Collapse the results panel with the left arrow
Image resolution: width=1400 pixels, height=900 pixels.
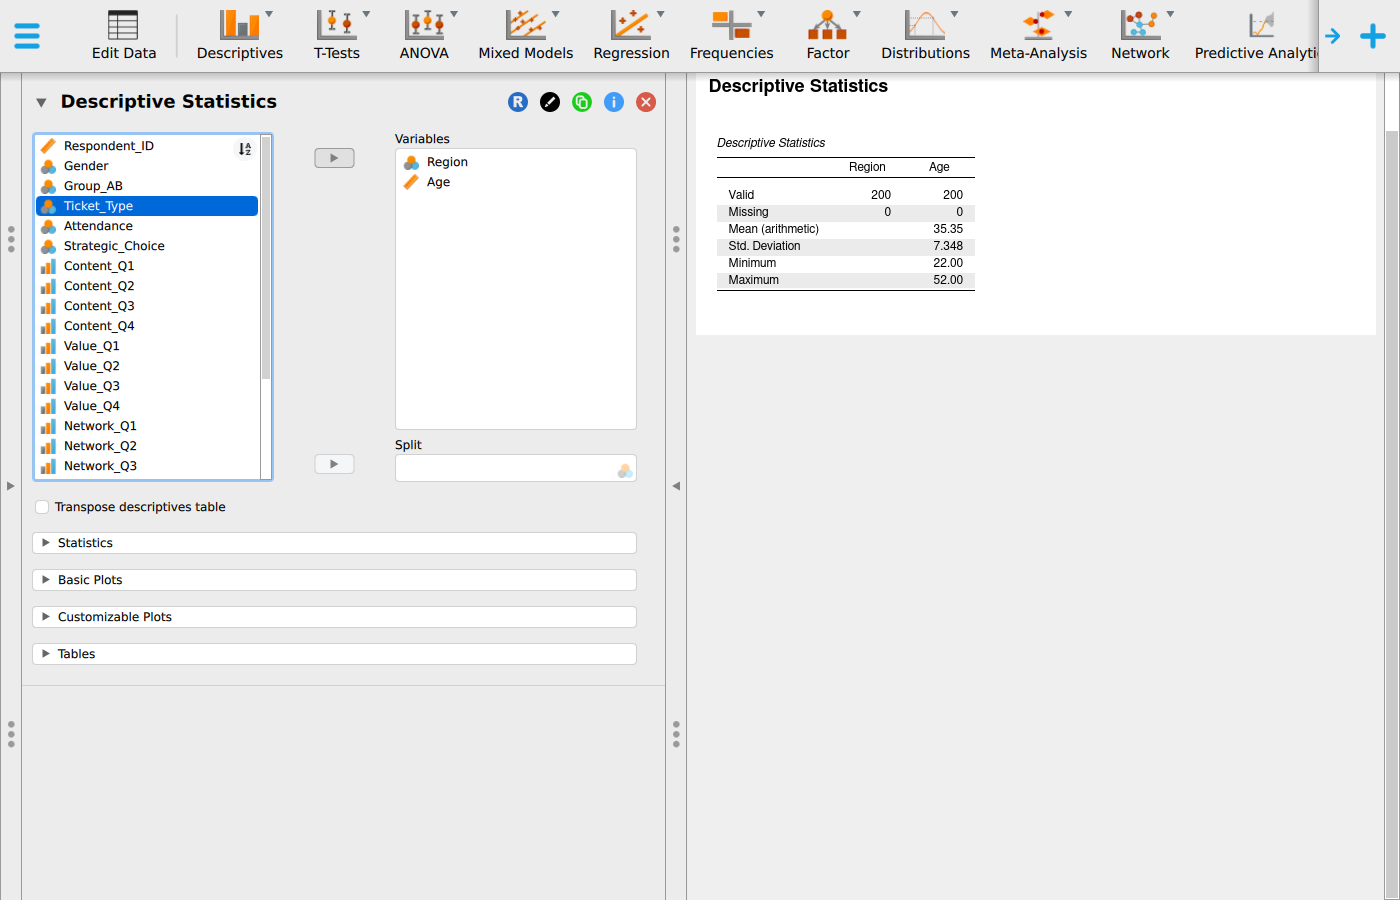pos(676,486)
